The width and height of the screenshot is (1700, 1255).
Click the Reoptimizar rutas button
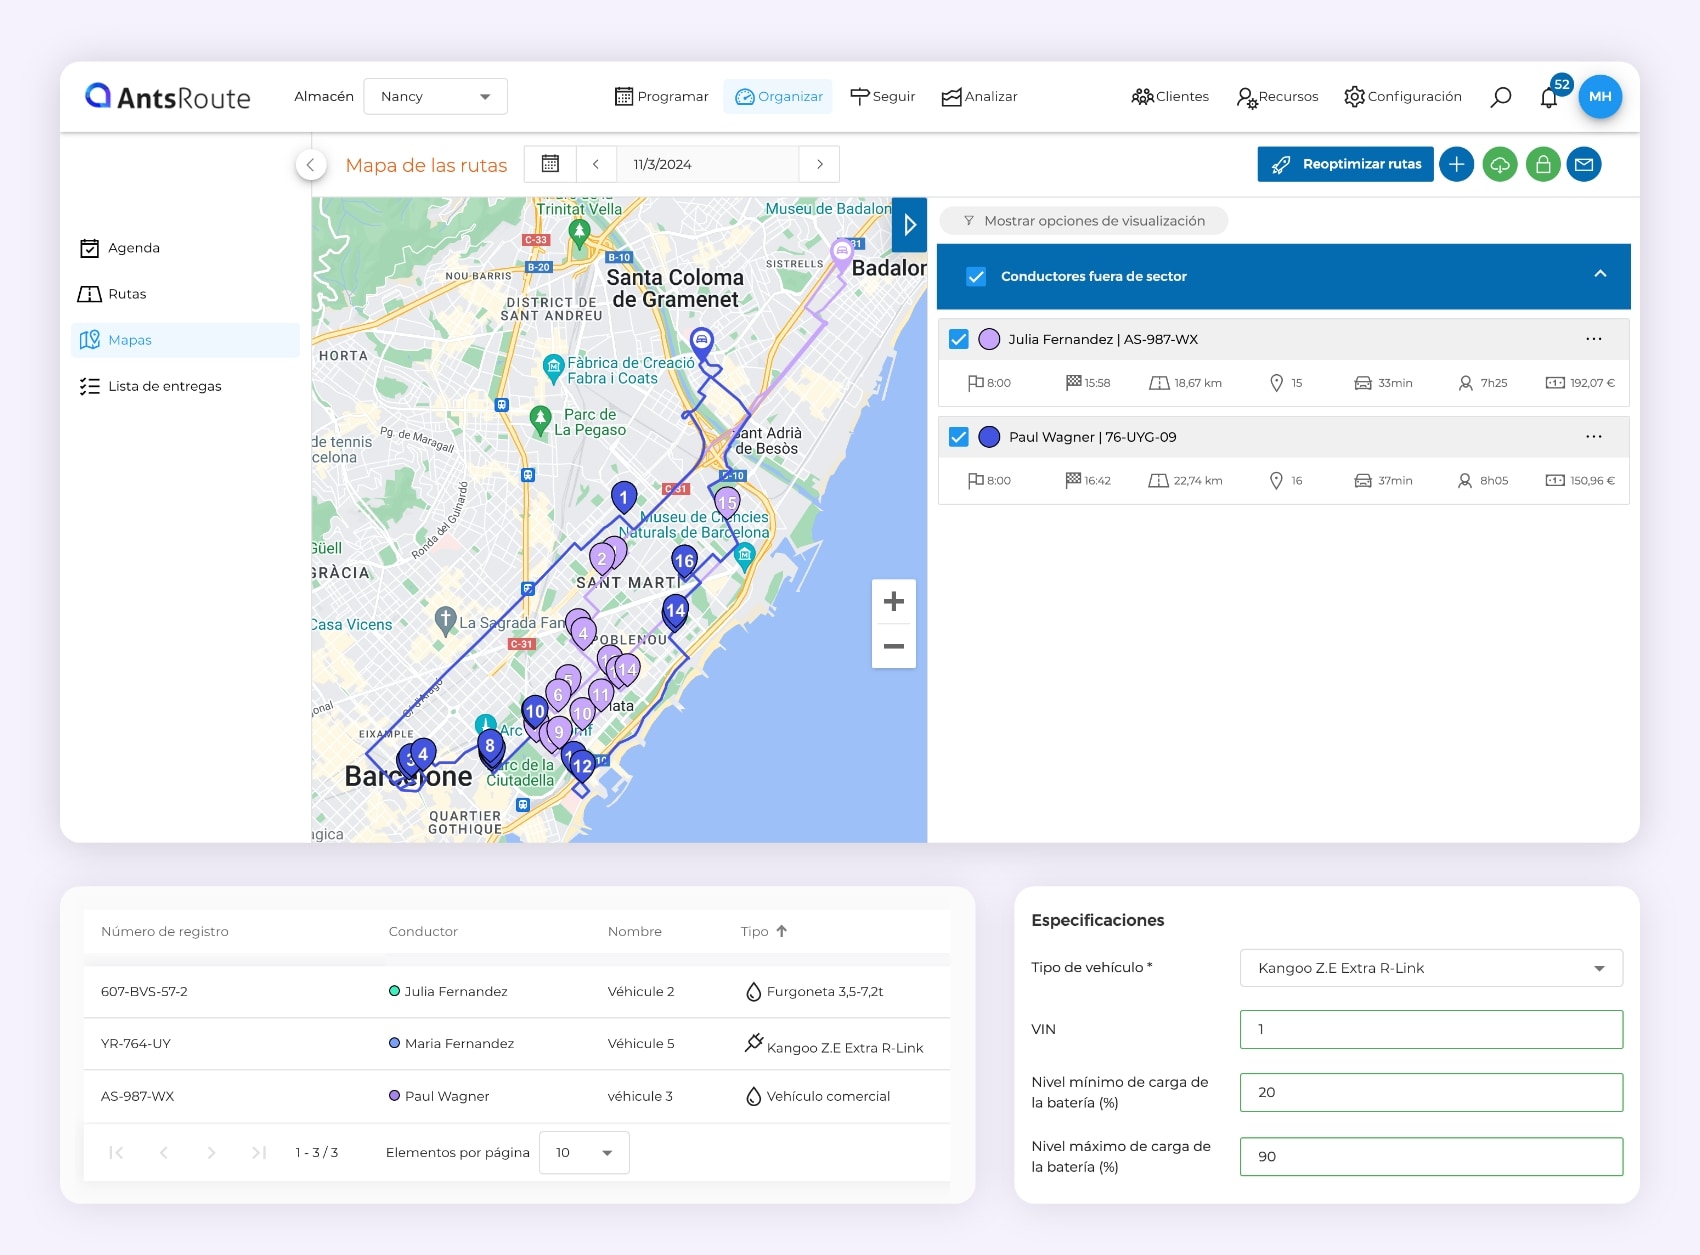[x=1345, y=164]
